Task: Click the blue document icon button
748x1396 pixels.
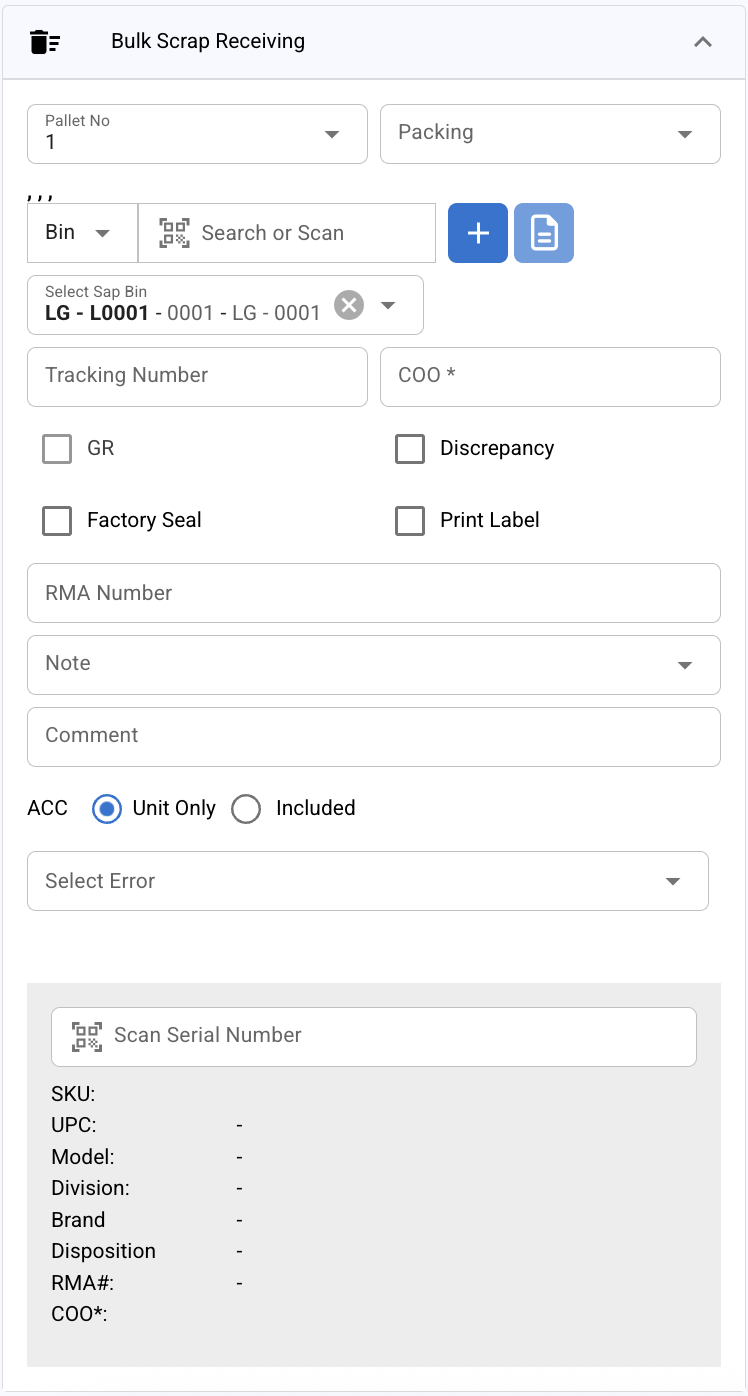Action: pyautogui.click(x=544, y=233)
